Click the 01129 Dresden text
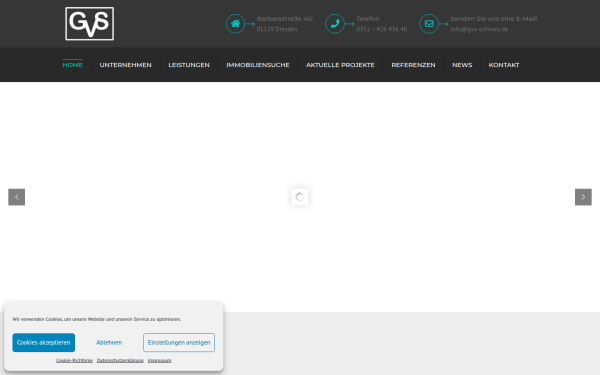The height and width of the screenshot is (375, 600). click(277, 29)
